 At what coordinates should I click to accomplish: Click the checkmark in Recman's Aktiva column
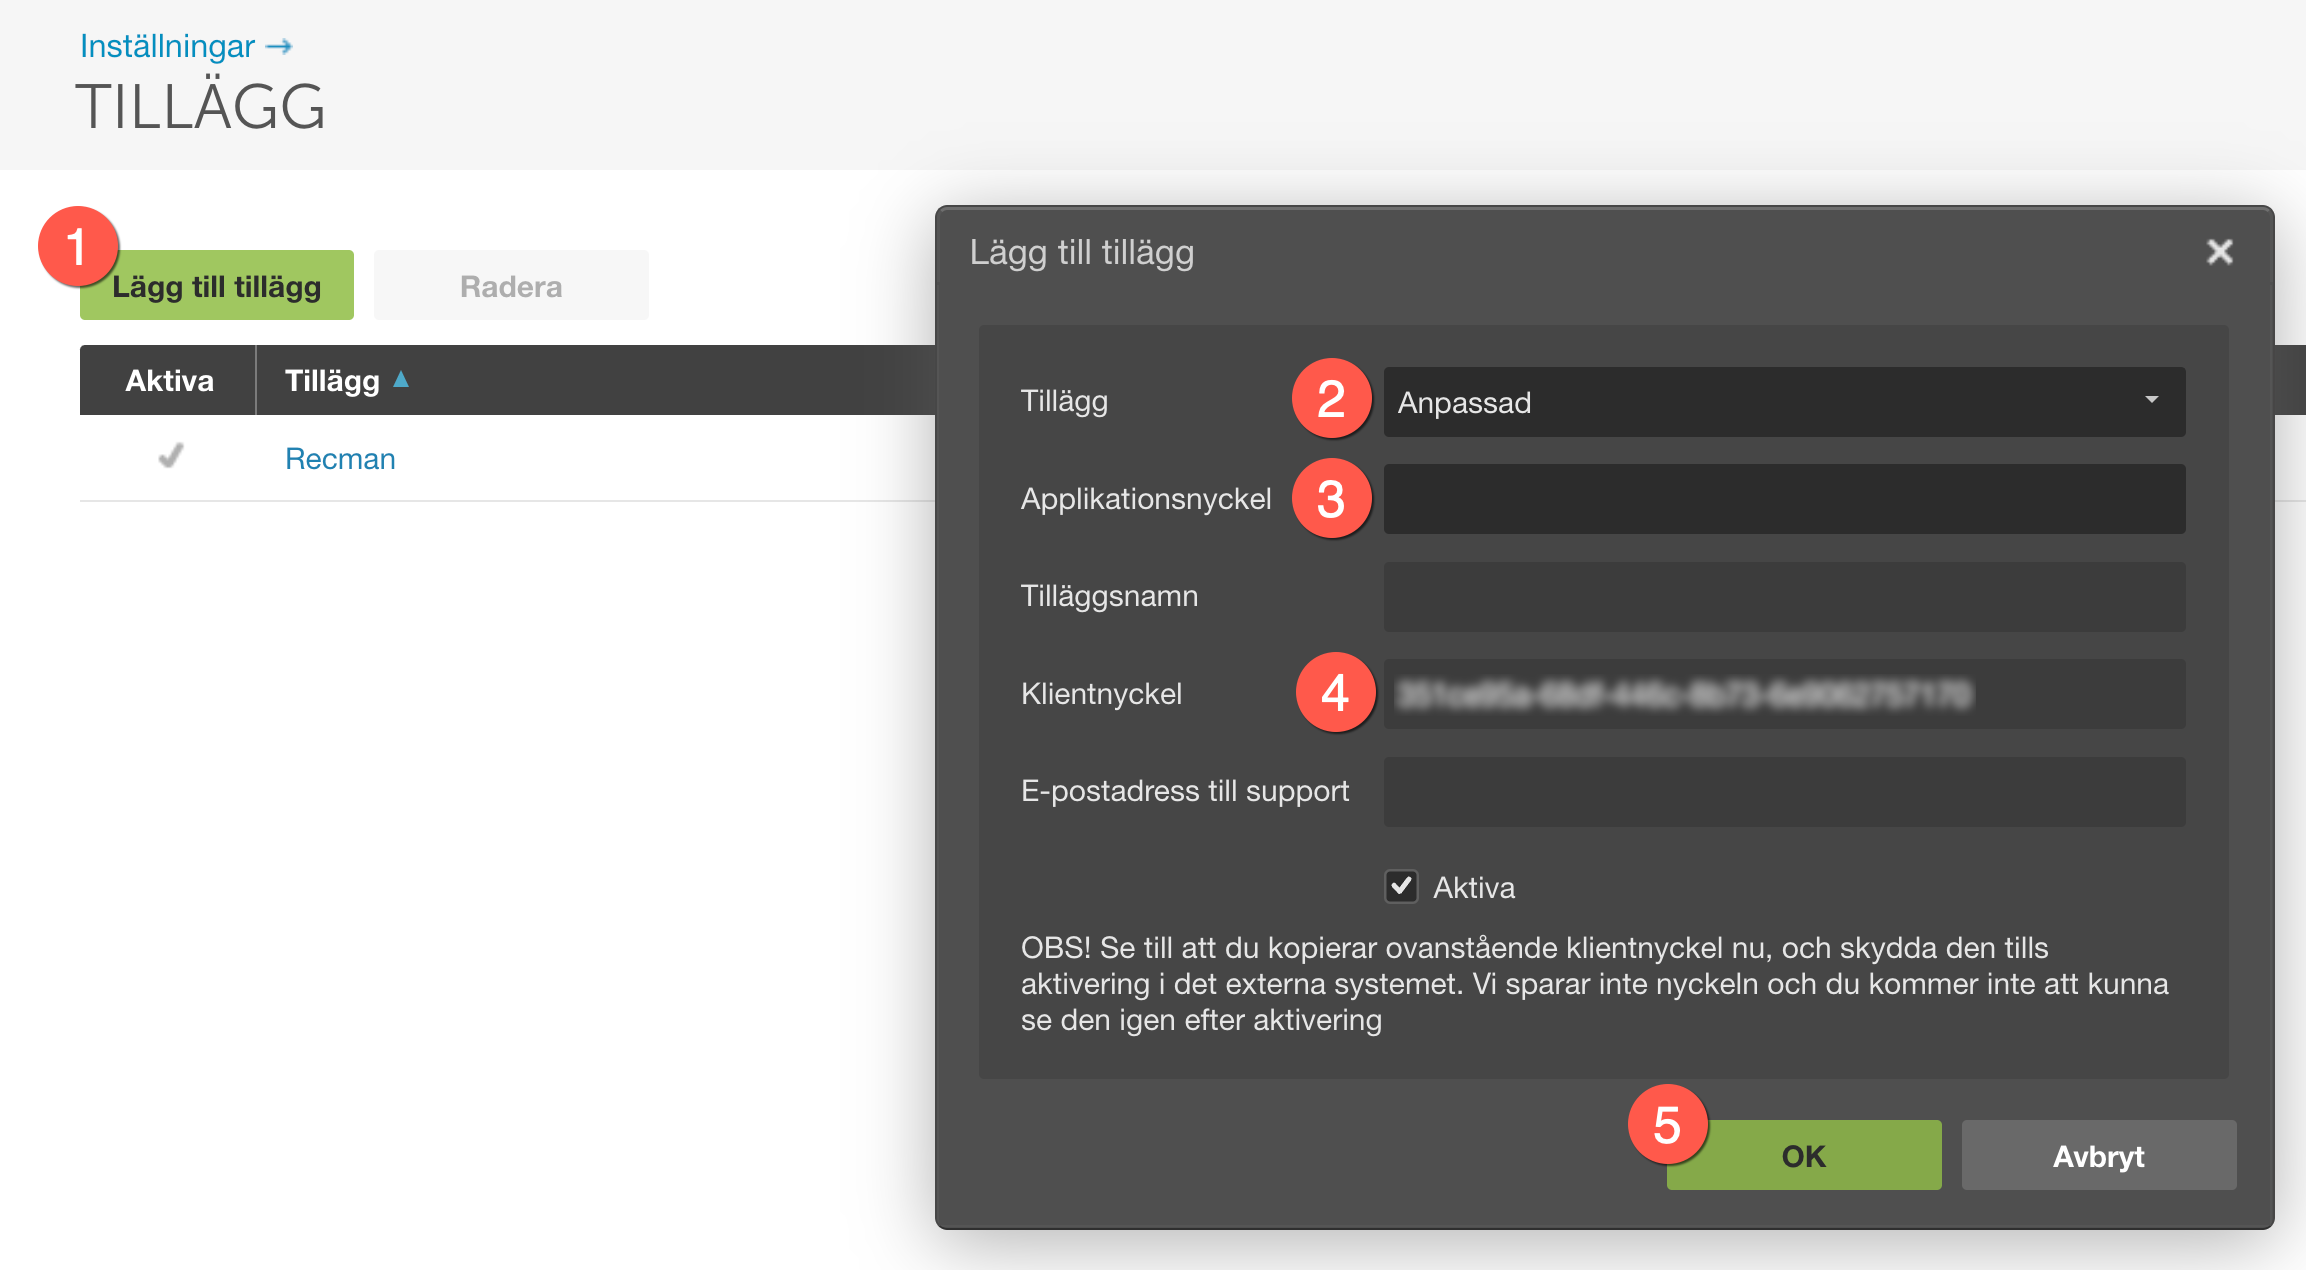[x=171, y=457]
